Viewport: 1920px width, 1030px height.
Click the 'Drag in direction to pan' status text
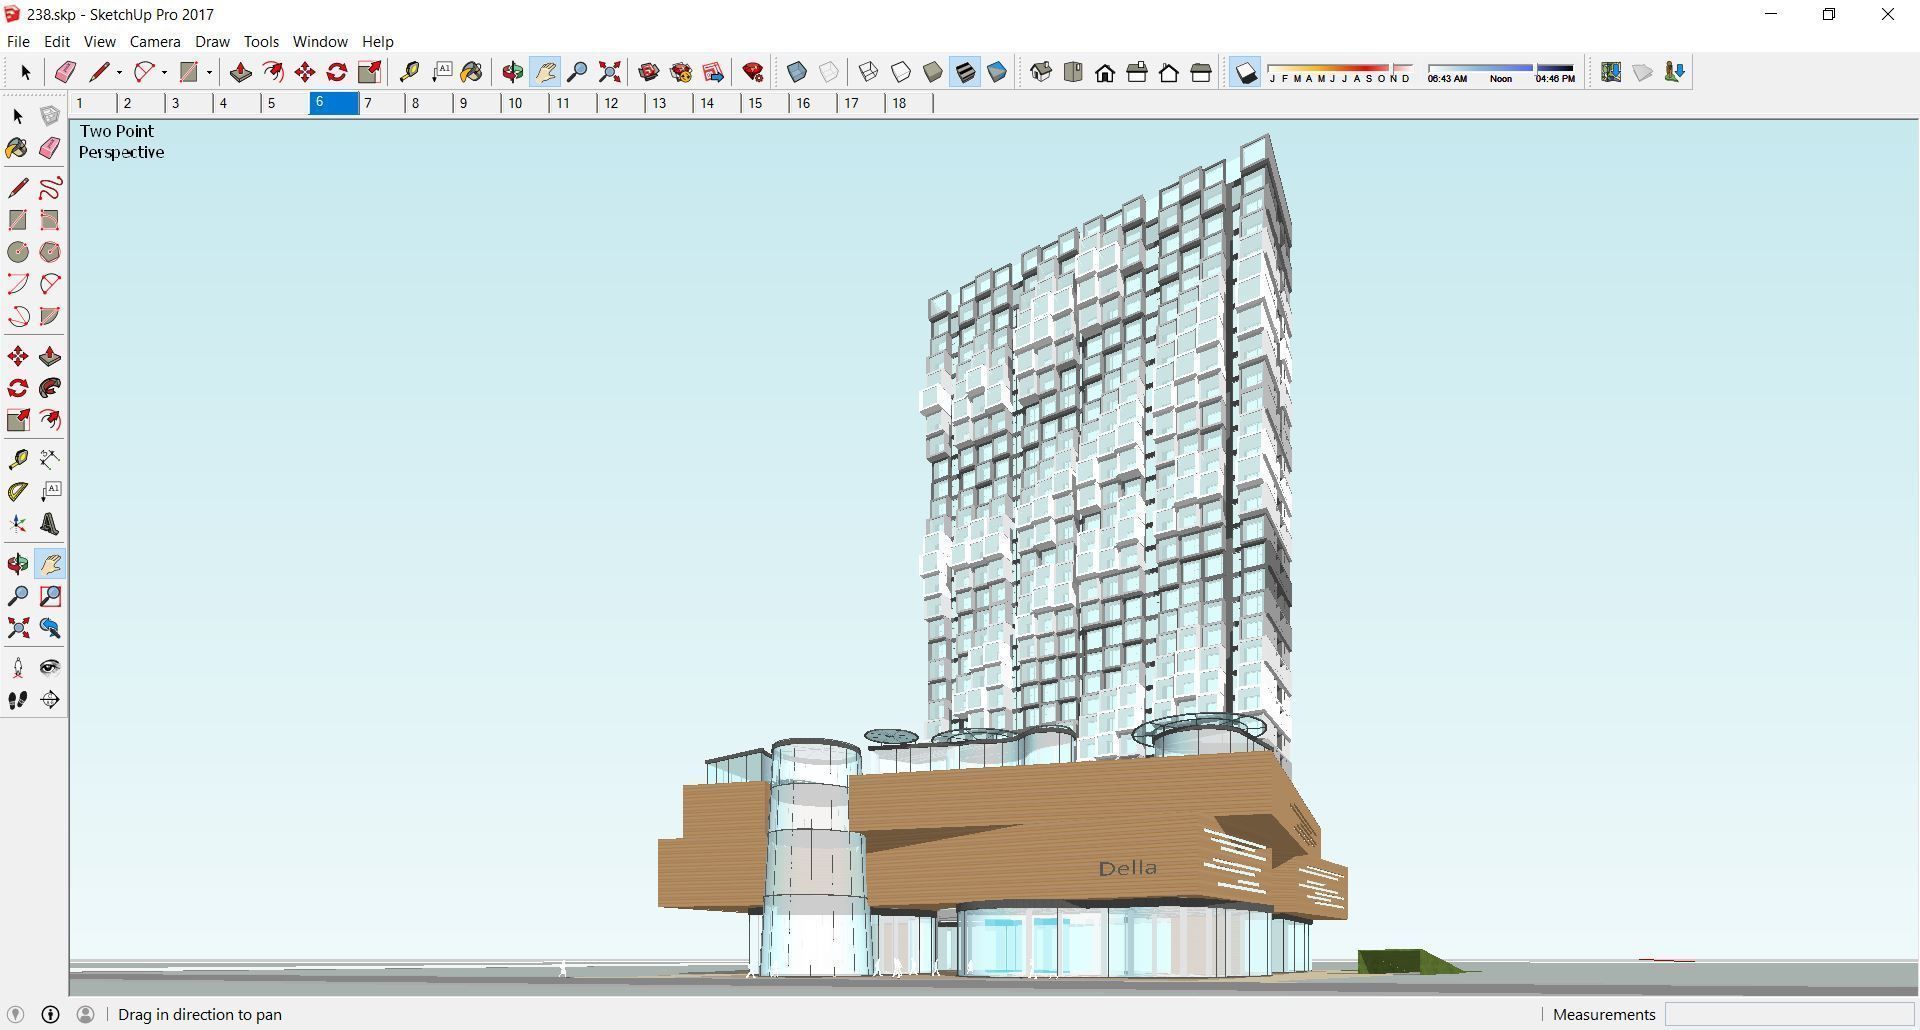200,1014
